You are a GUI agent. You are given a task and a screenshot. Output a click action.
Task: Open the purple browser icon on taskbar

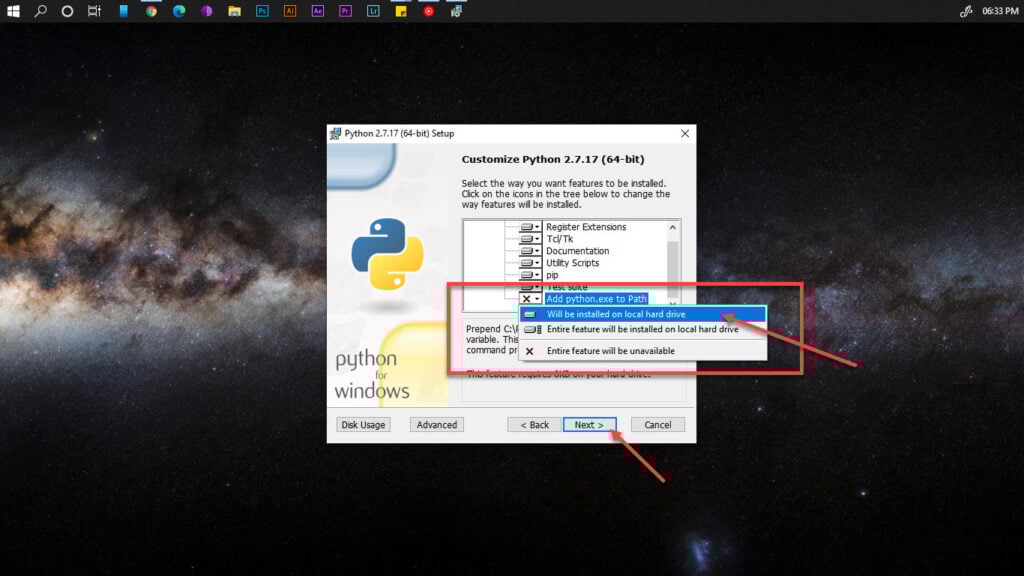[206, 11]
